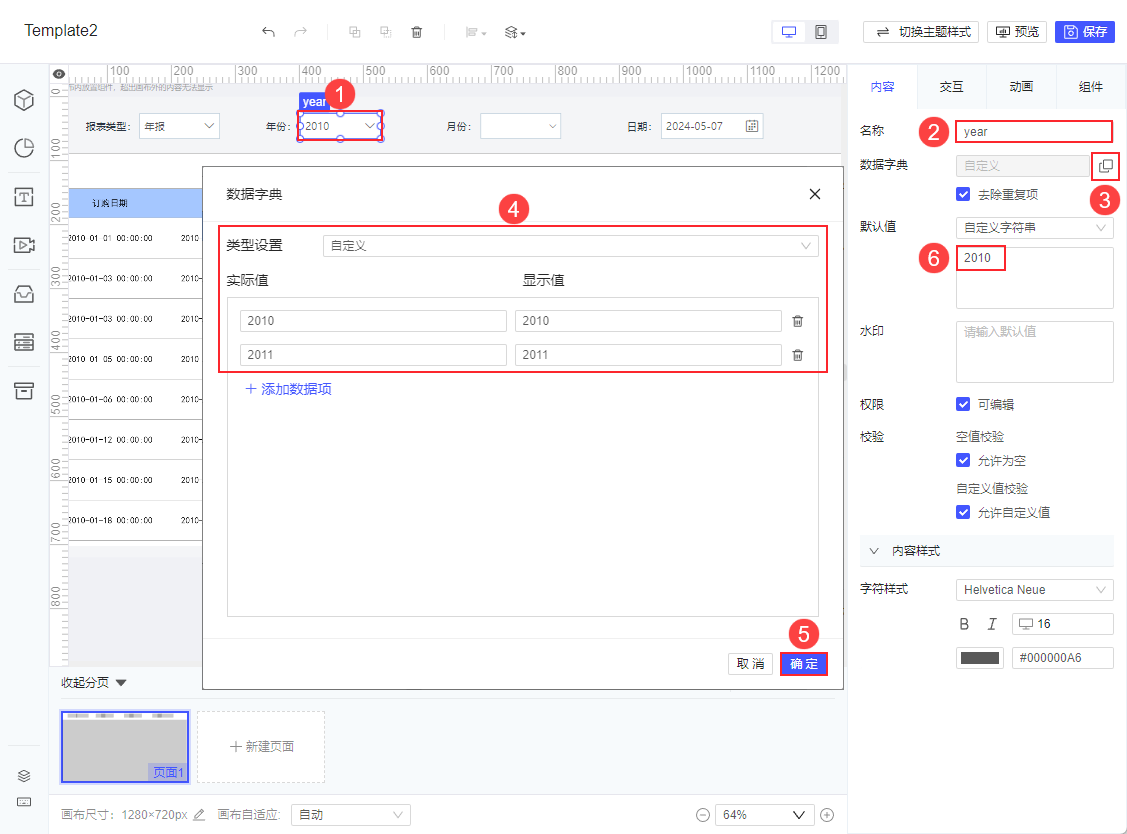Toggle italic text formatting
This screenshot has width=1127, height=834.
tap(992, 624)
